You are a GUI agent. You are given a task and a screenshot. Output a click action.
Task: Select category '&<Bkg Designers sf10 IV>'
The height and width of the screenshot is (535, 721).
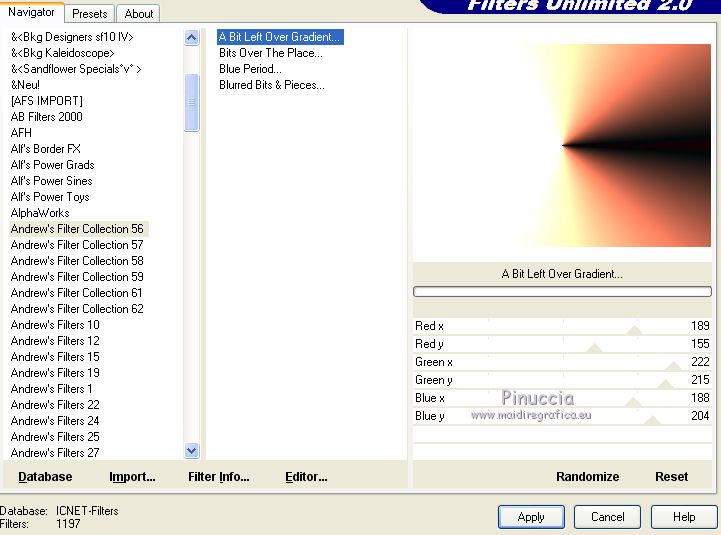(x=72, y=37)
